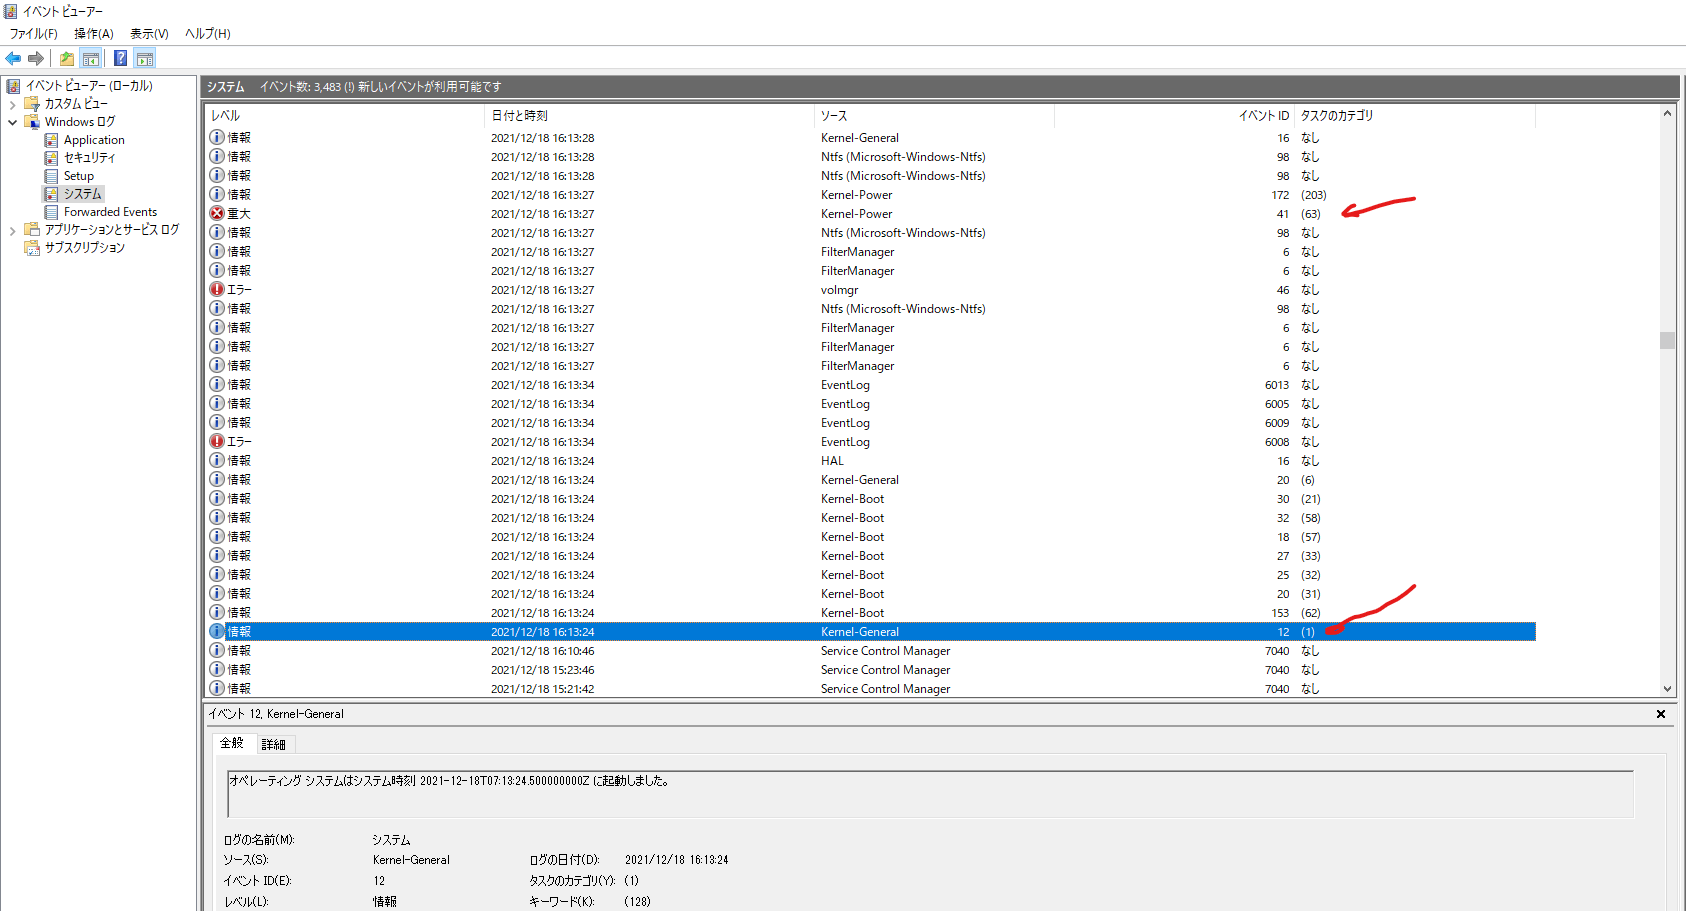Select the EventLog 6008 error row

point(870,442)
